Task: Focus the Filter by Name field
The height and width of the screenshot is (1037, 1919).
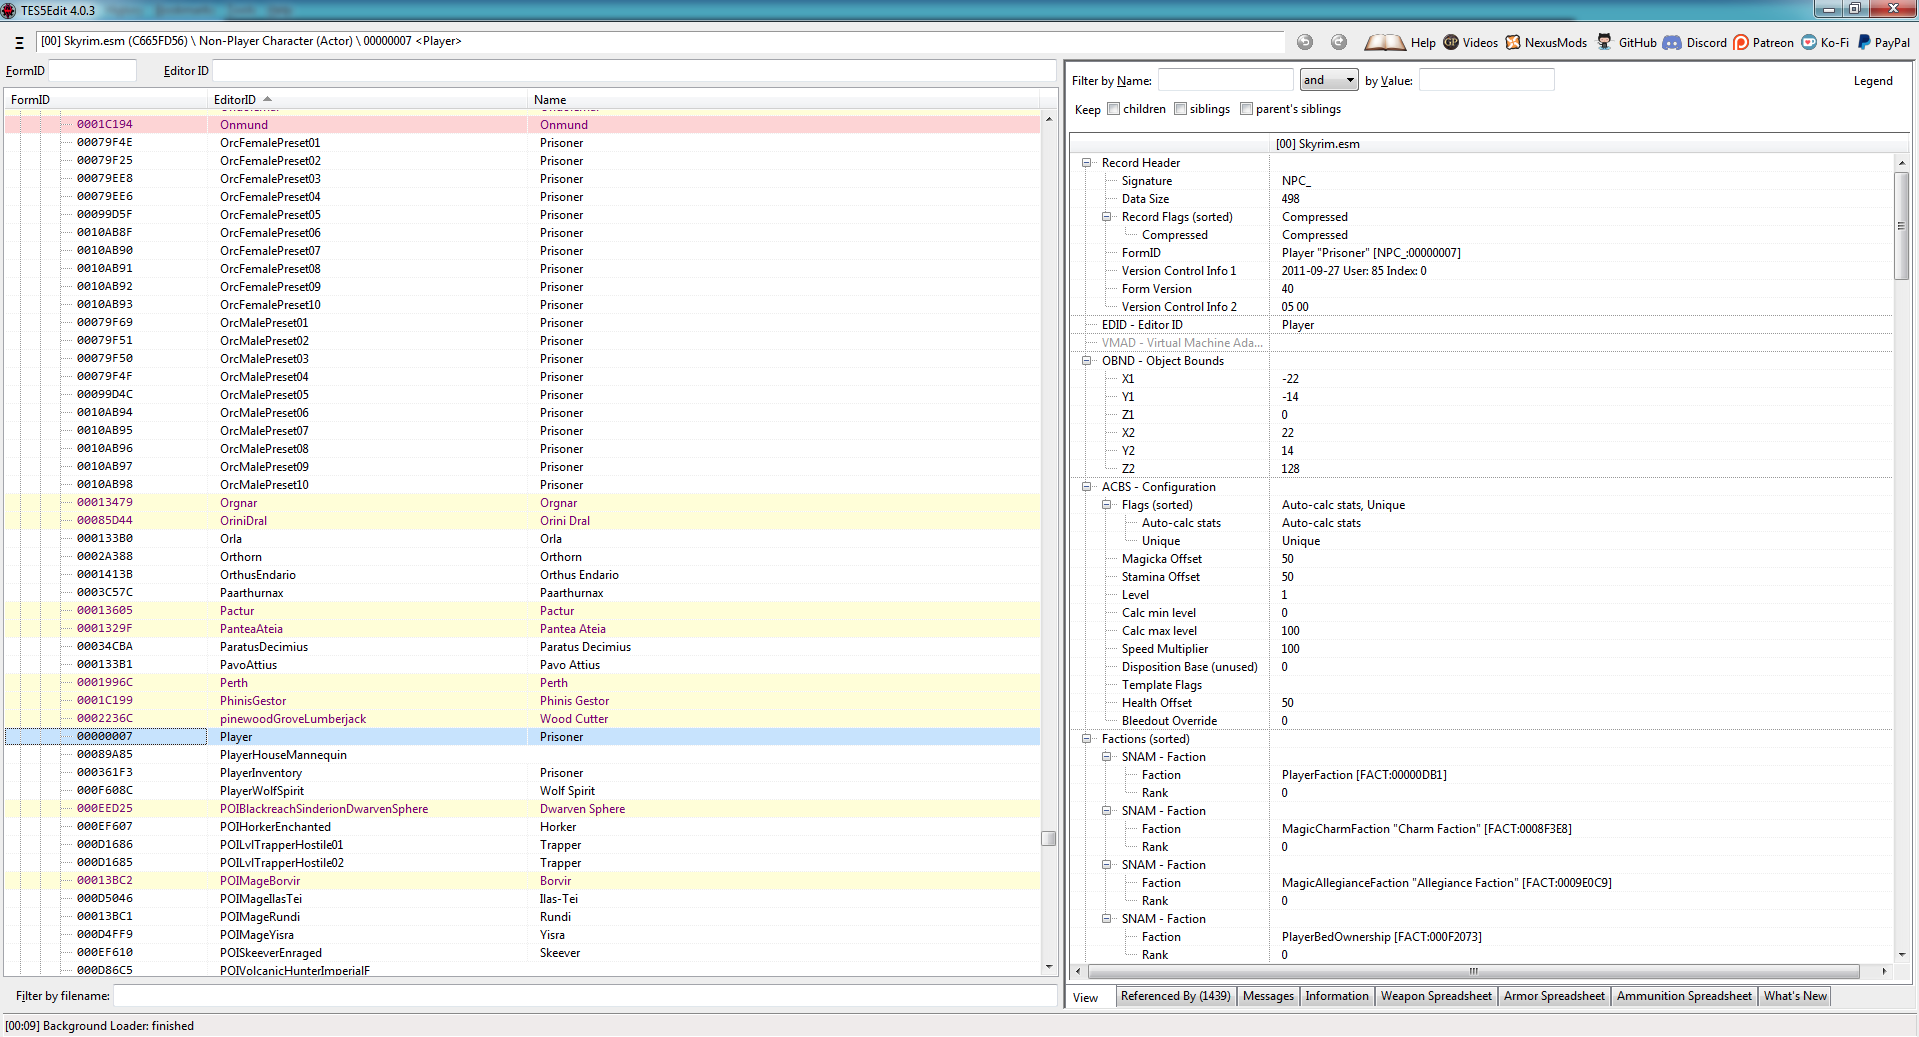Action: click(1225, 80)
